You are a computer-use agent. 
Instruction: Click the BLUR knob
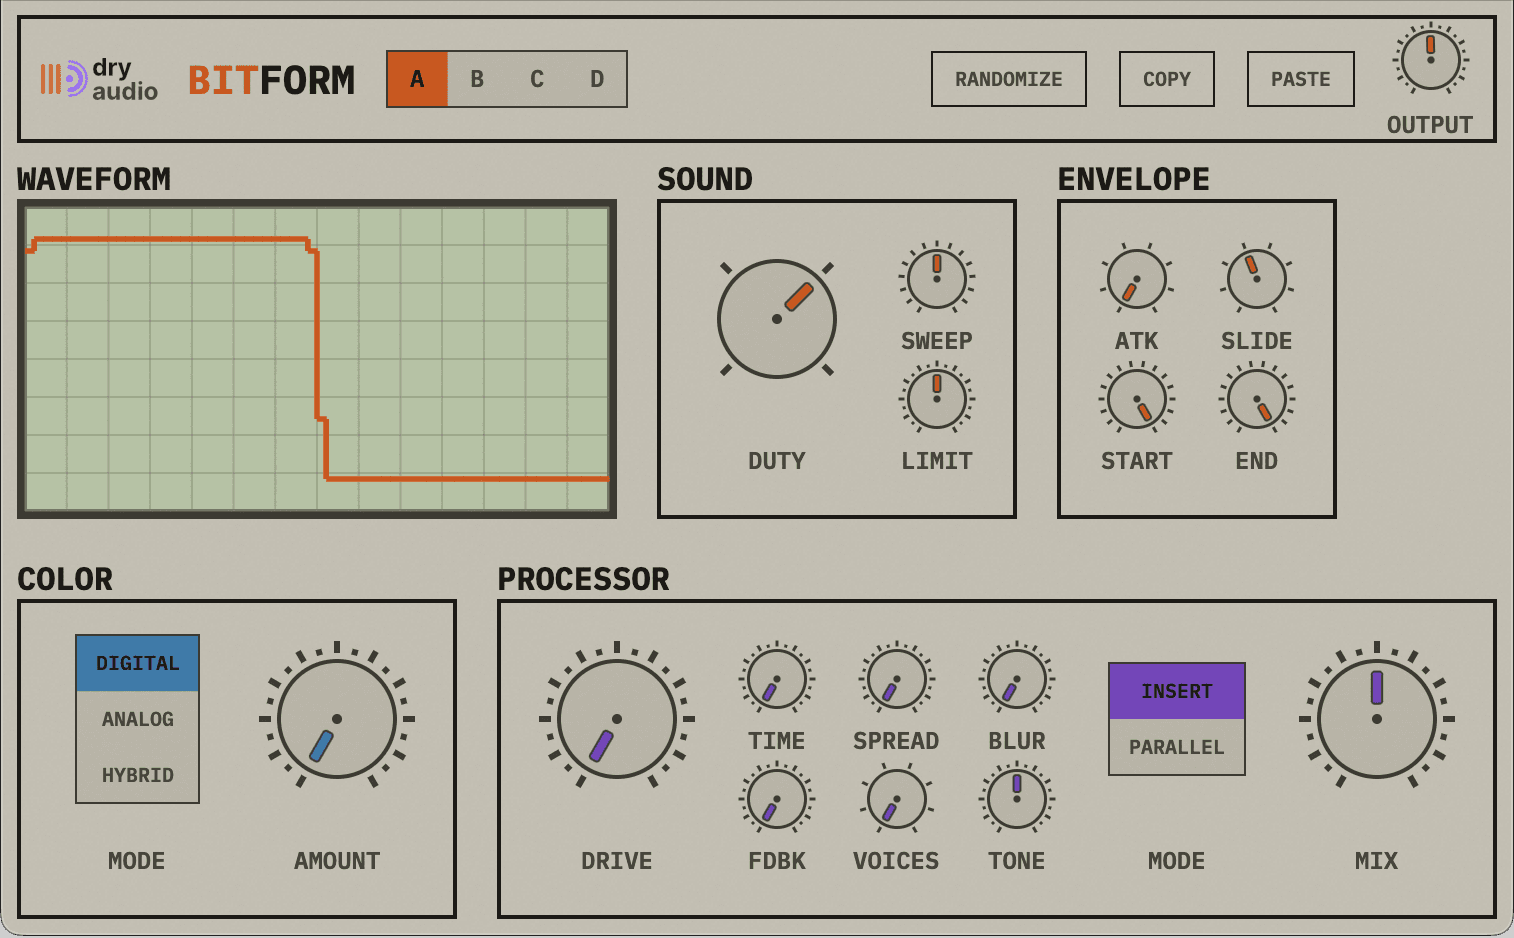[x=1016, y=680]
